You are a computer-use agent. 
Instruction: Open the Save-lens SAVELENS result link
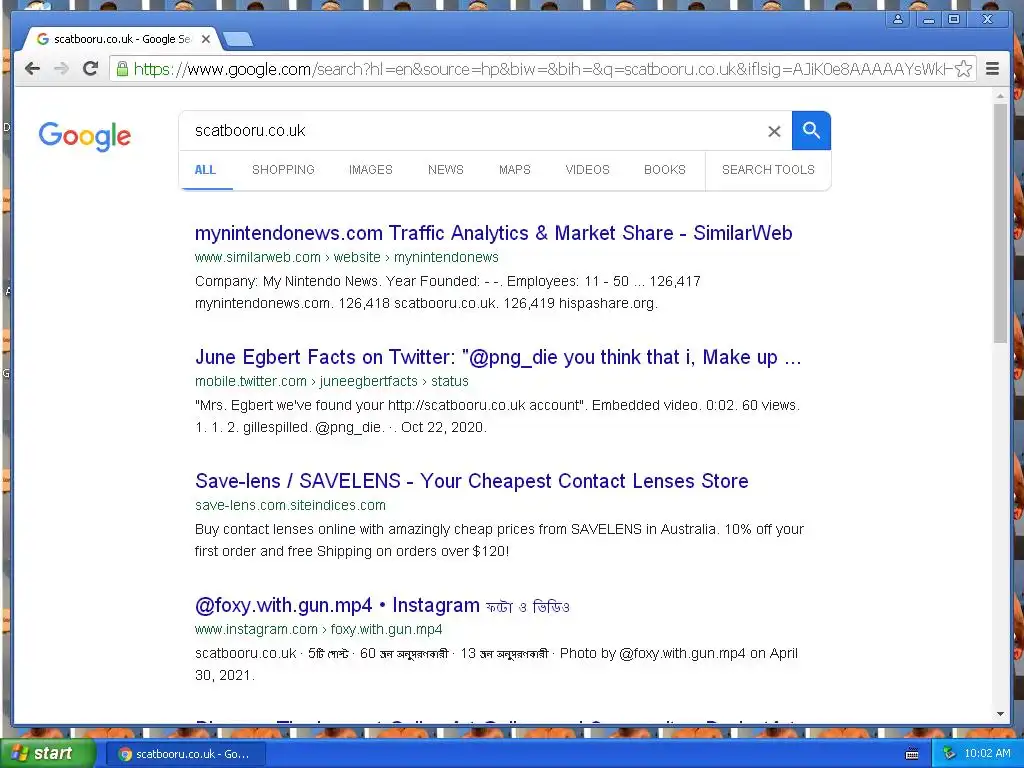click(472, 481)
